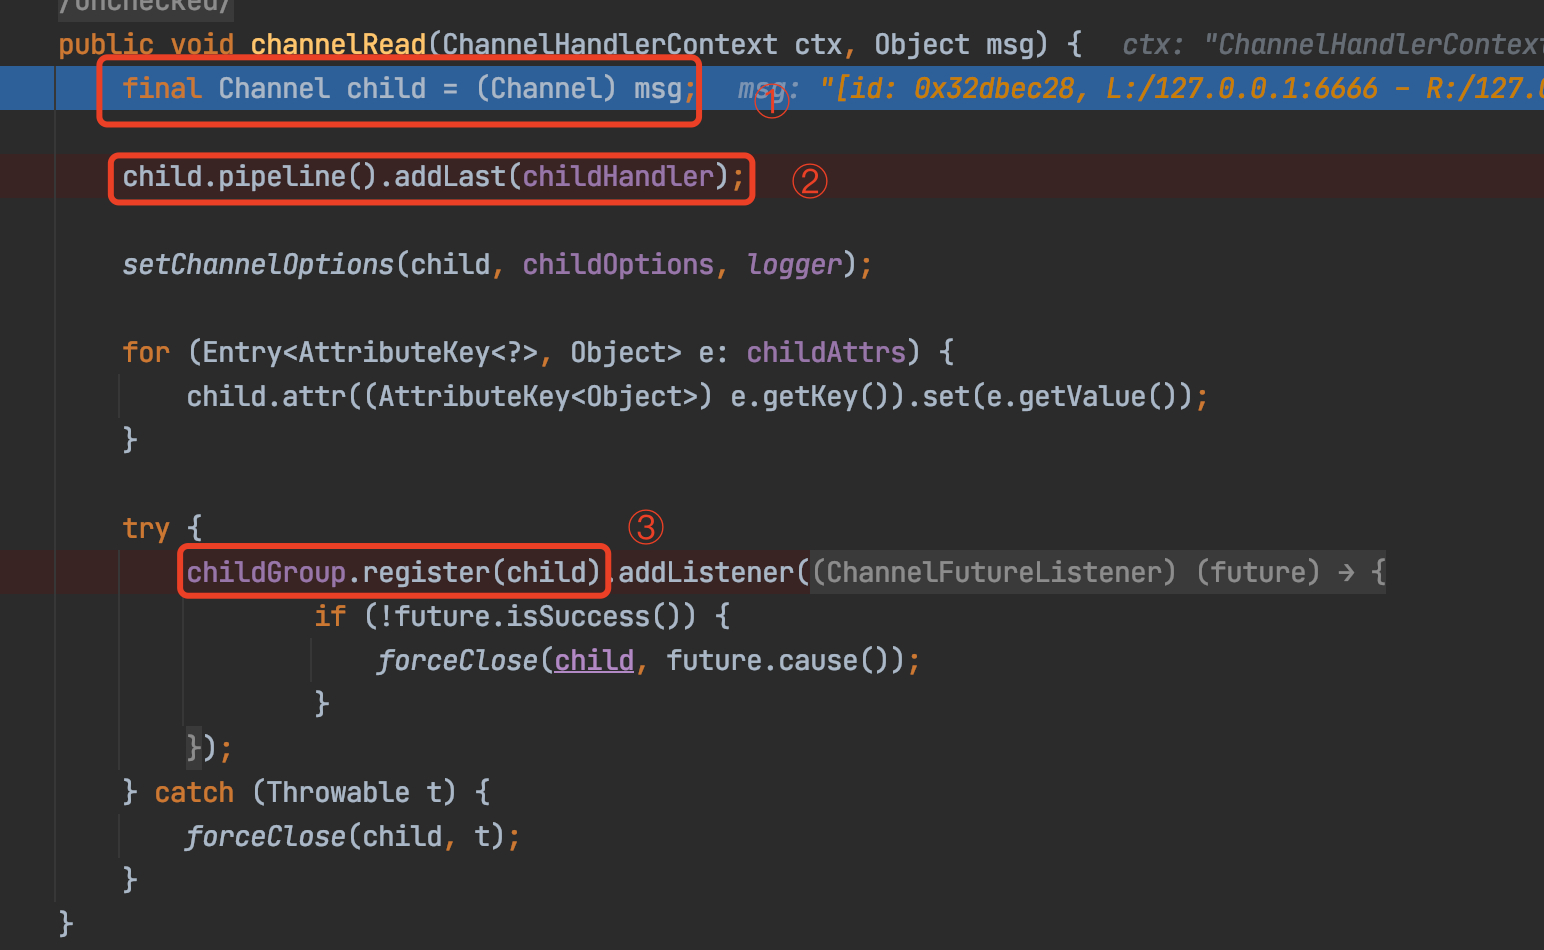This screenshot has height=950, width=1544.
Task: Click the setChannelOptions method call
Action: click(x=258, y=265)
